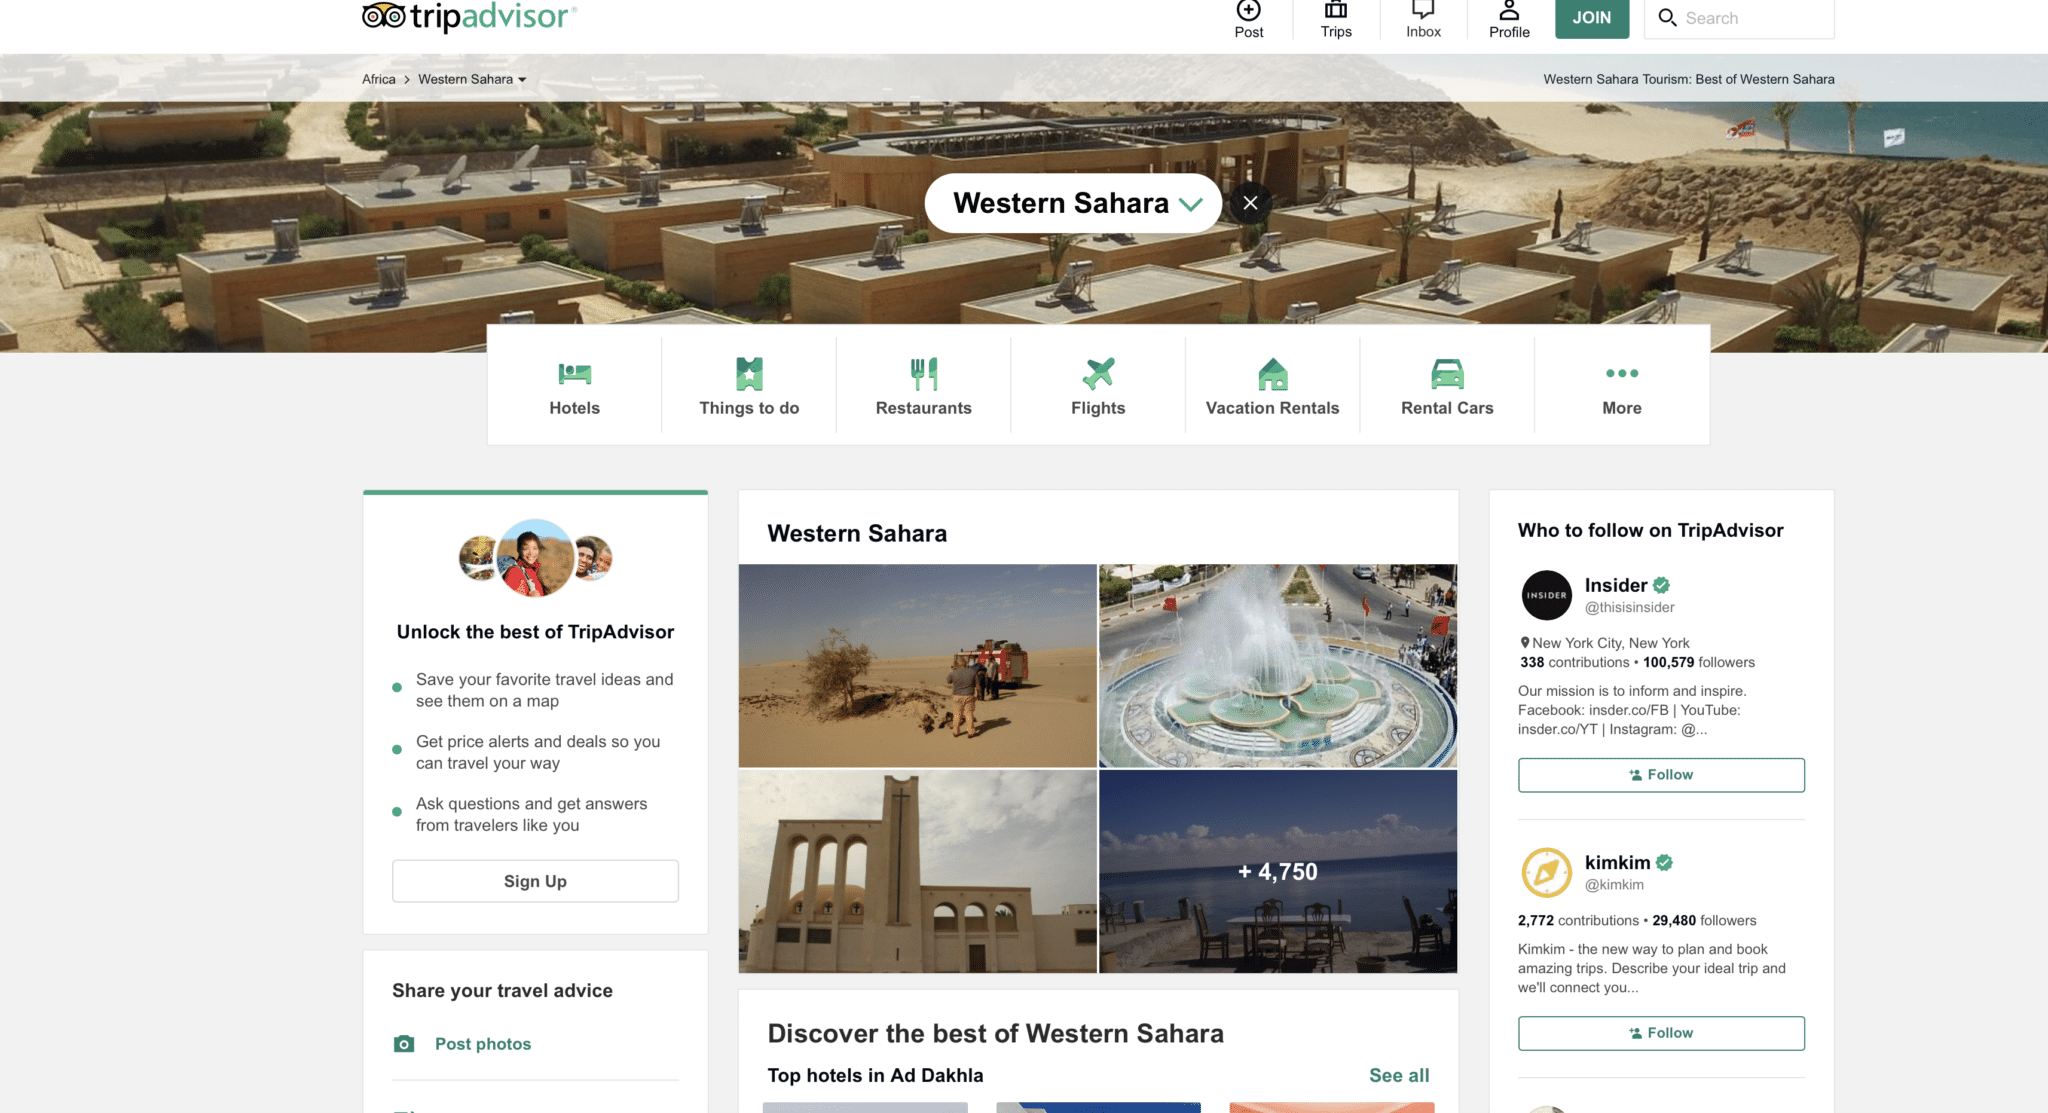Choose the Flights airplane icon
Screen dimensions: 2048x1113
pyautogui.click(x=1098, y=373)
